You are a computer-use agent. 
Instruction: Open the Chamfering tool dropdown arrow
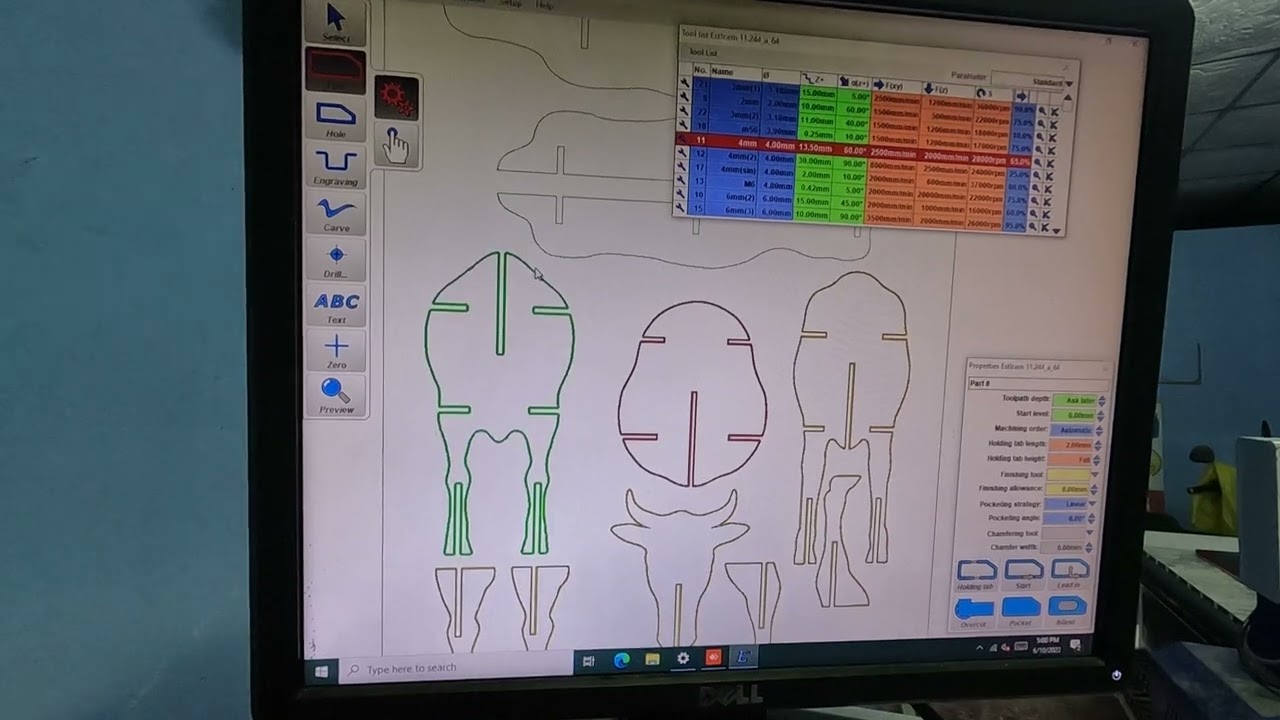1090,533
